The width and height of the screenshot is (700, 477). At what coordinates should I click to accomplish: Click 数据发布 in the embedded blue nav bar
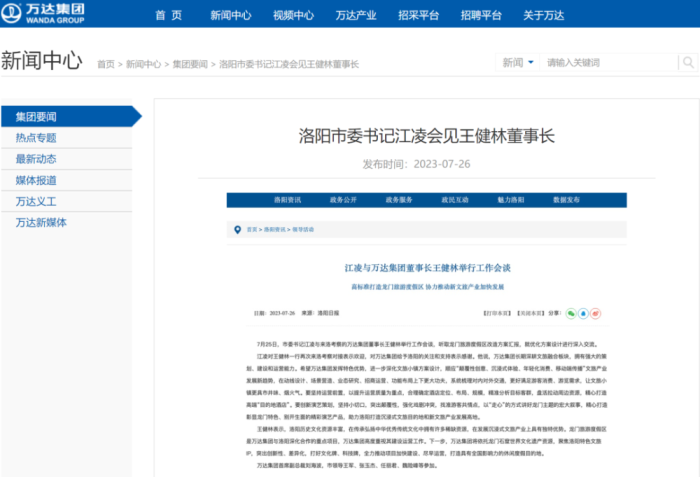click(567, 200)
